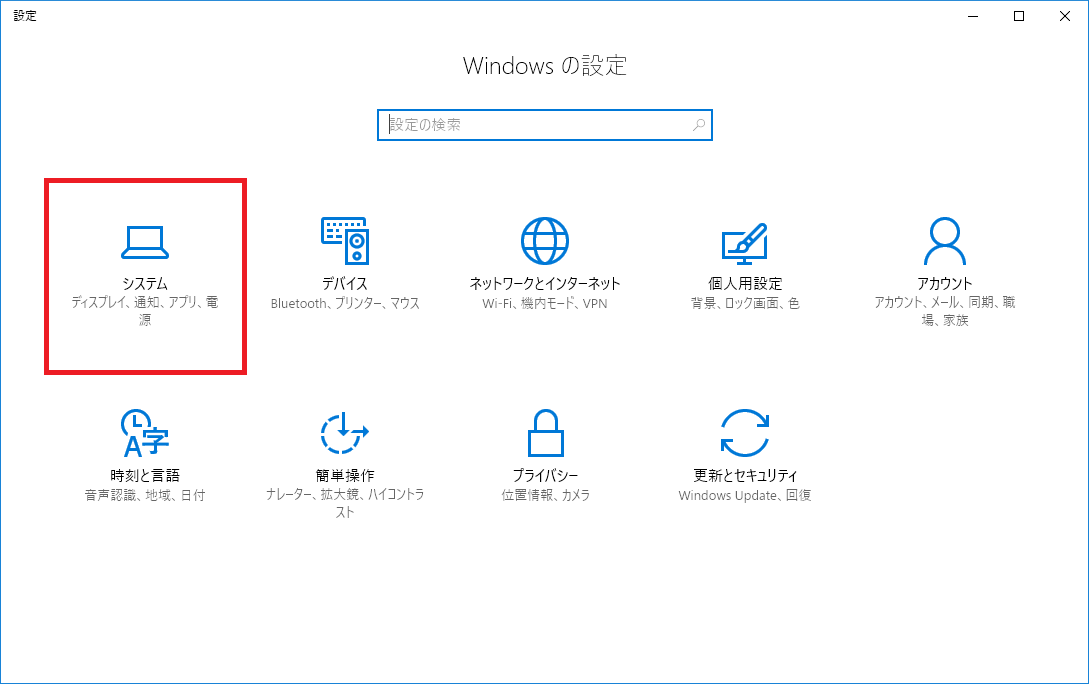Open the 個人用設定 paintbrush icon
Viewport: 1089px width, 684px height.
coord(745,243)
